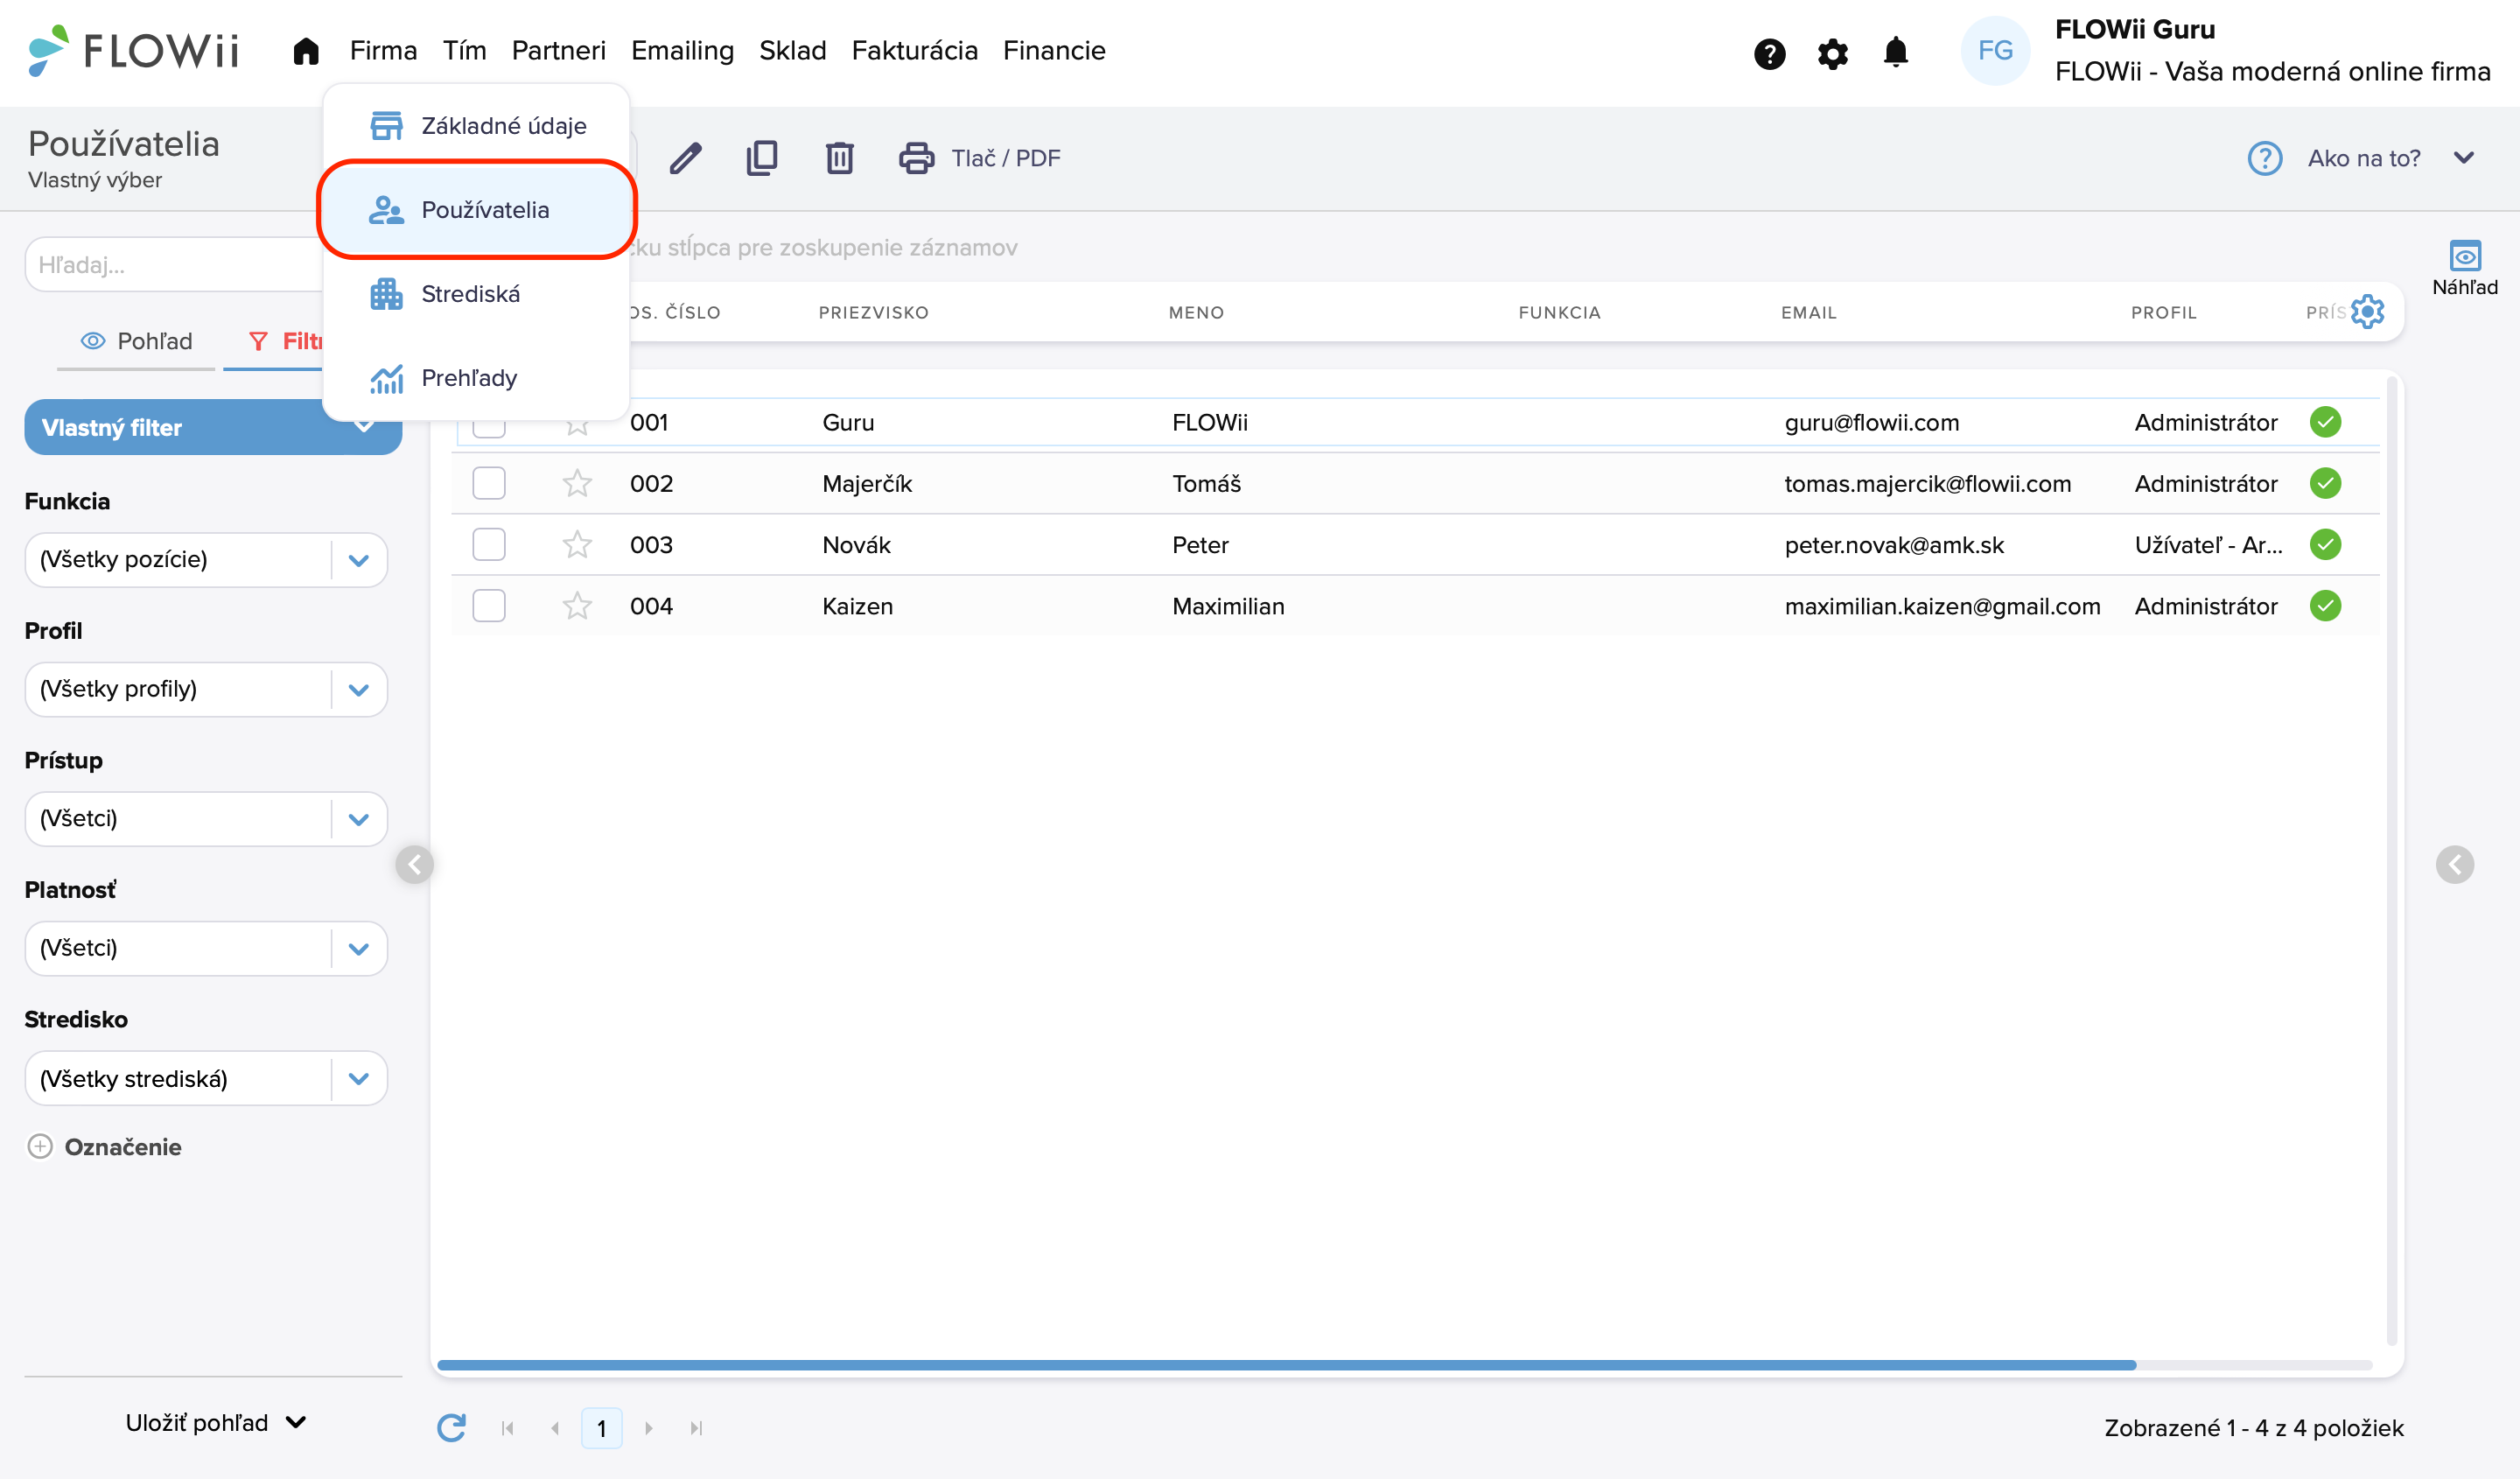The width and height of the screenshot is (2520, 1479).
Task: Star the Novák row as favorite
Action: click(x=577, y=545)
